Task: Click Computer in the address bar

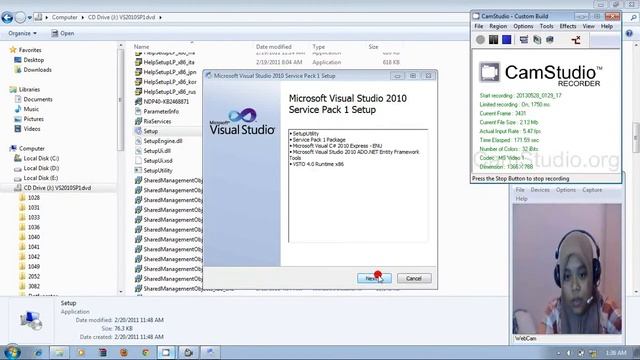Action: [x=64, y=18]
